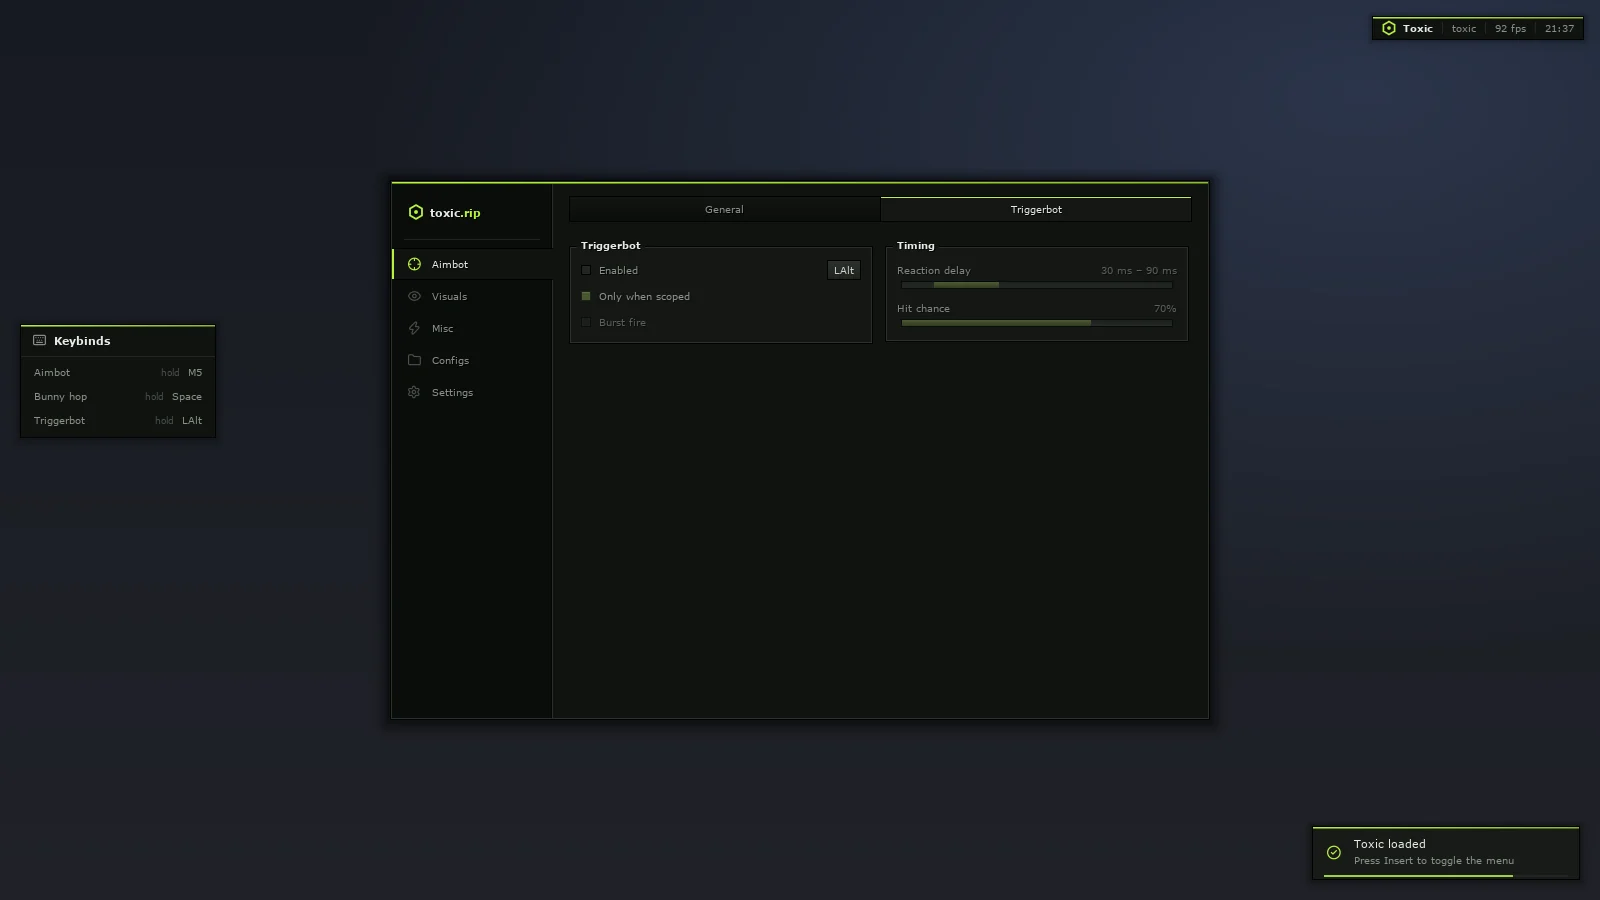Image resolution: width=1600 pixels, height=900 pixels.
Task: Click the Toxic loaded notification text
Action: point(1389,844)
